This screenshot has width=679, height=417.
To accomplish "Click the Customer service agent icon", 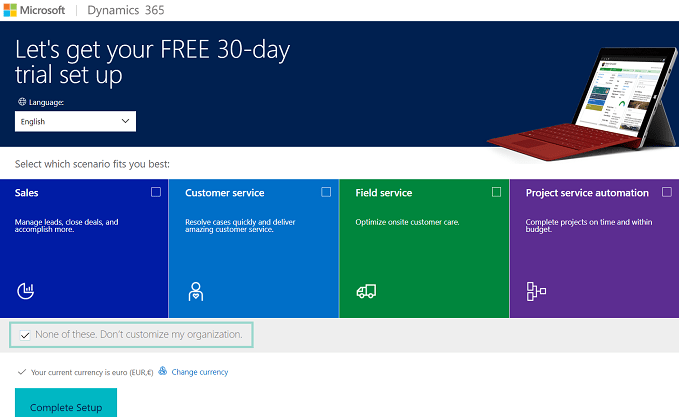I will tap(196, 291).
